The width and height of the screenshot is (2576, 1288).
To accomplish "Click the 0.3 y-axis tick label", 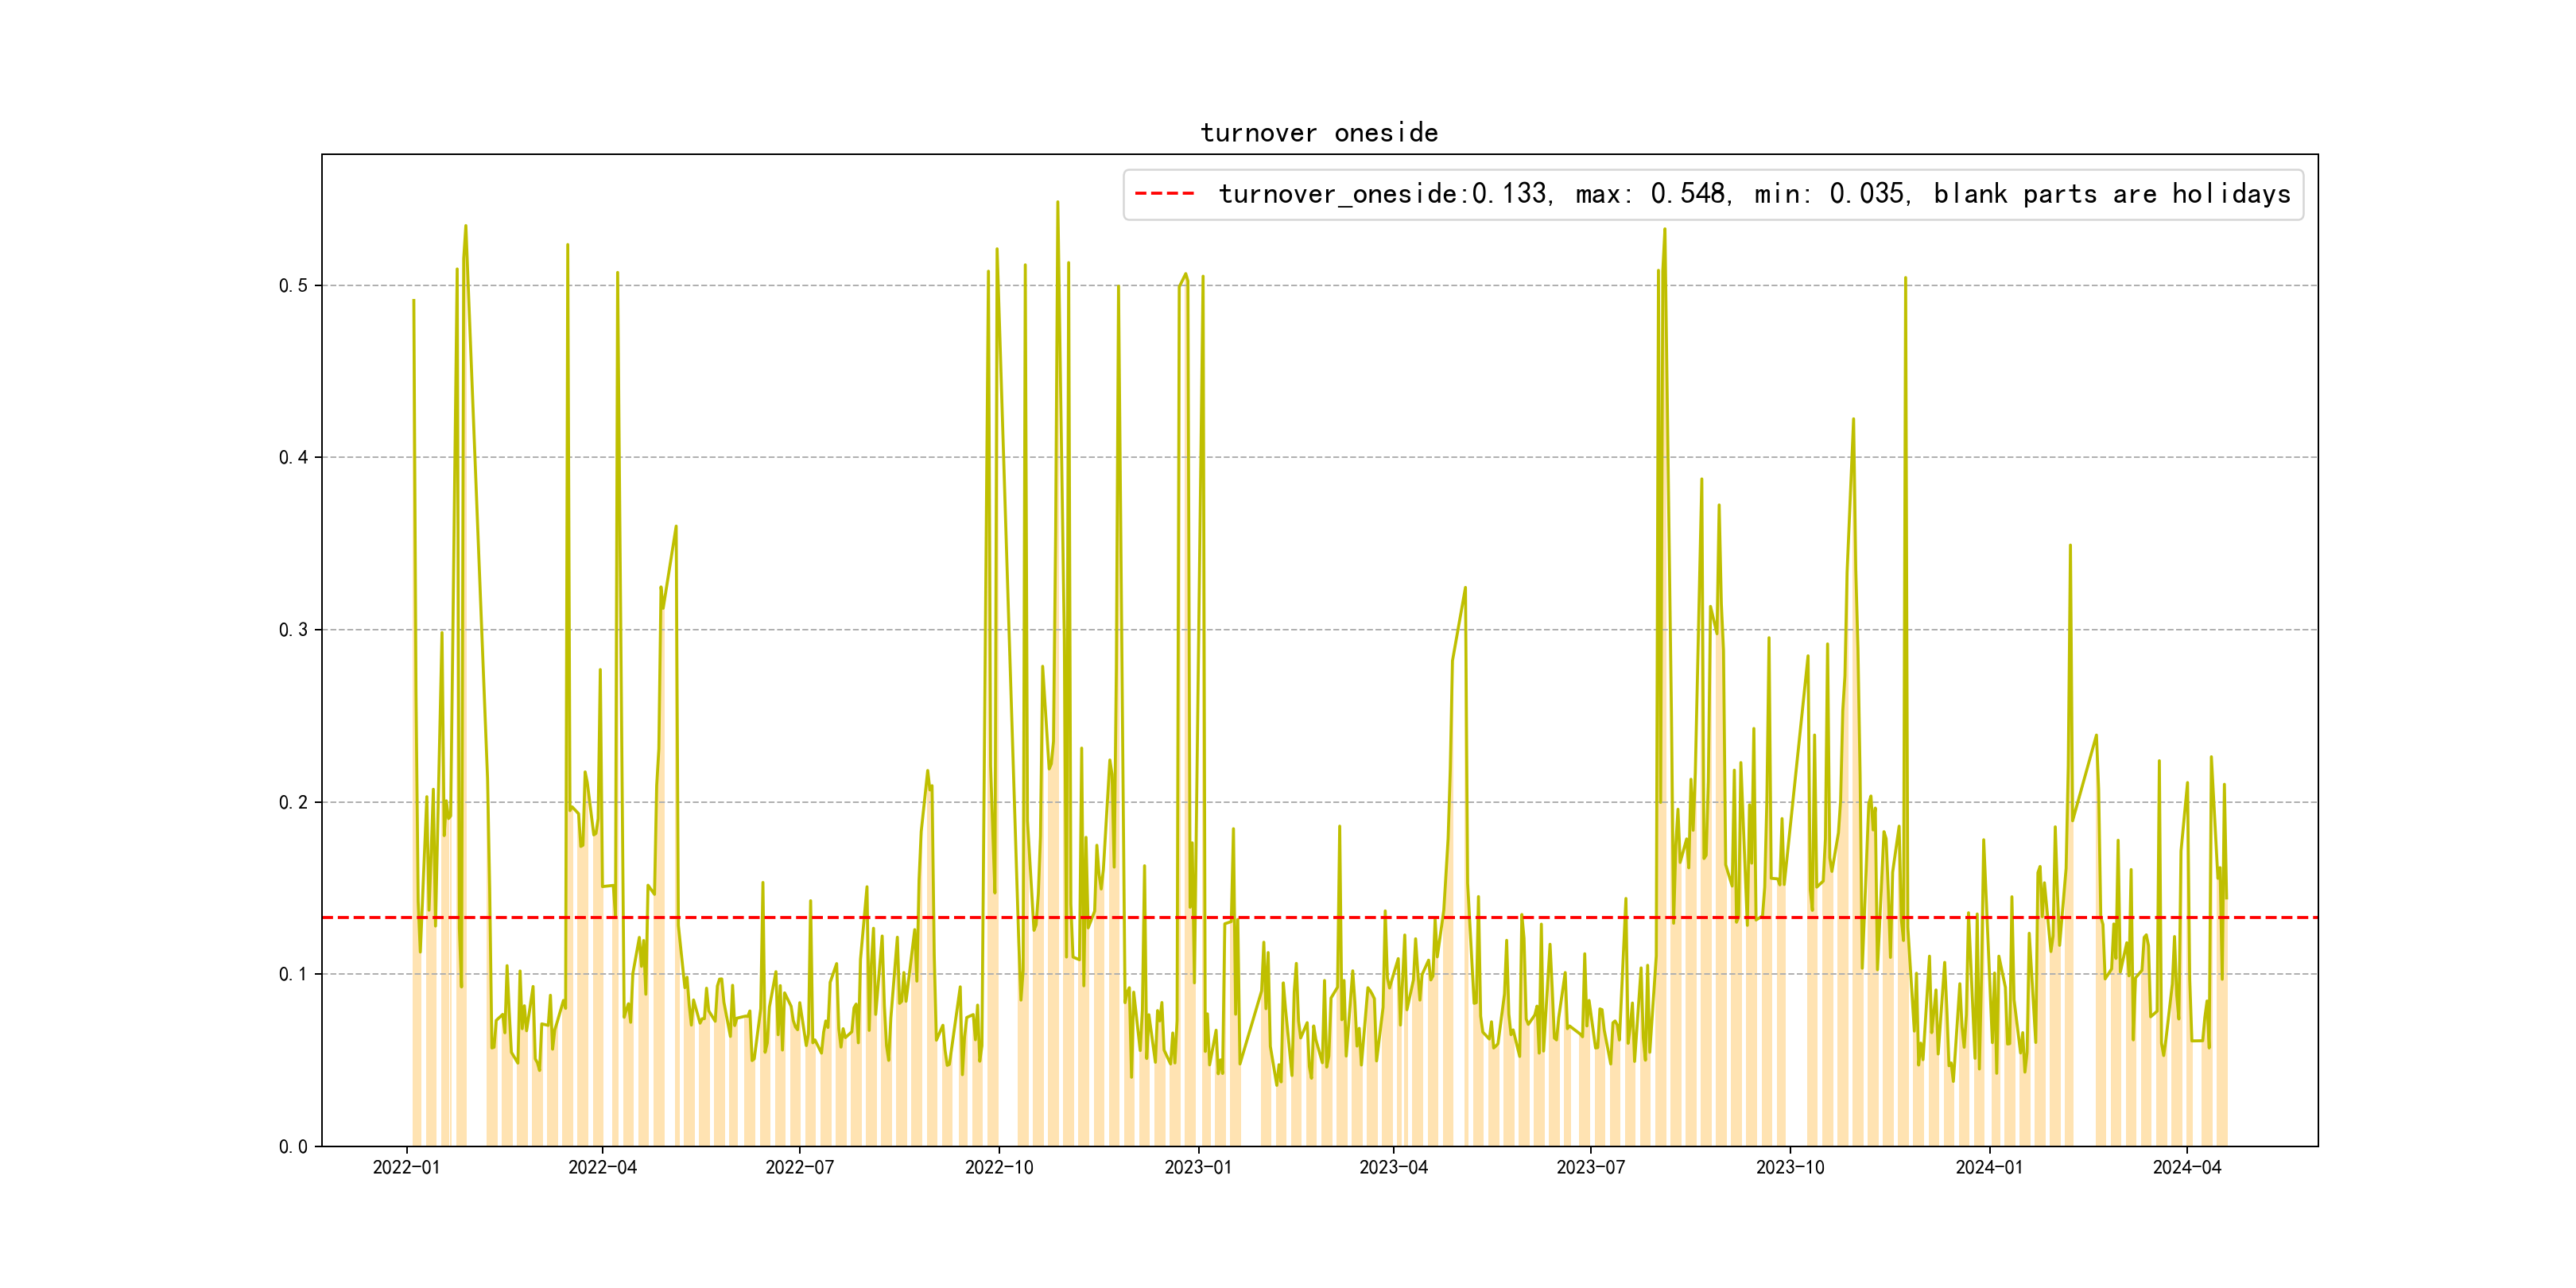I will (x=293, y=630).
